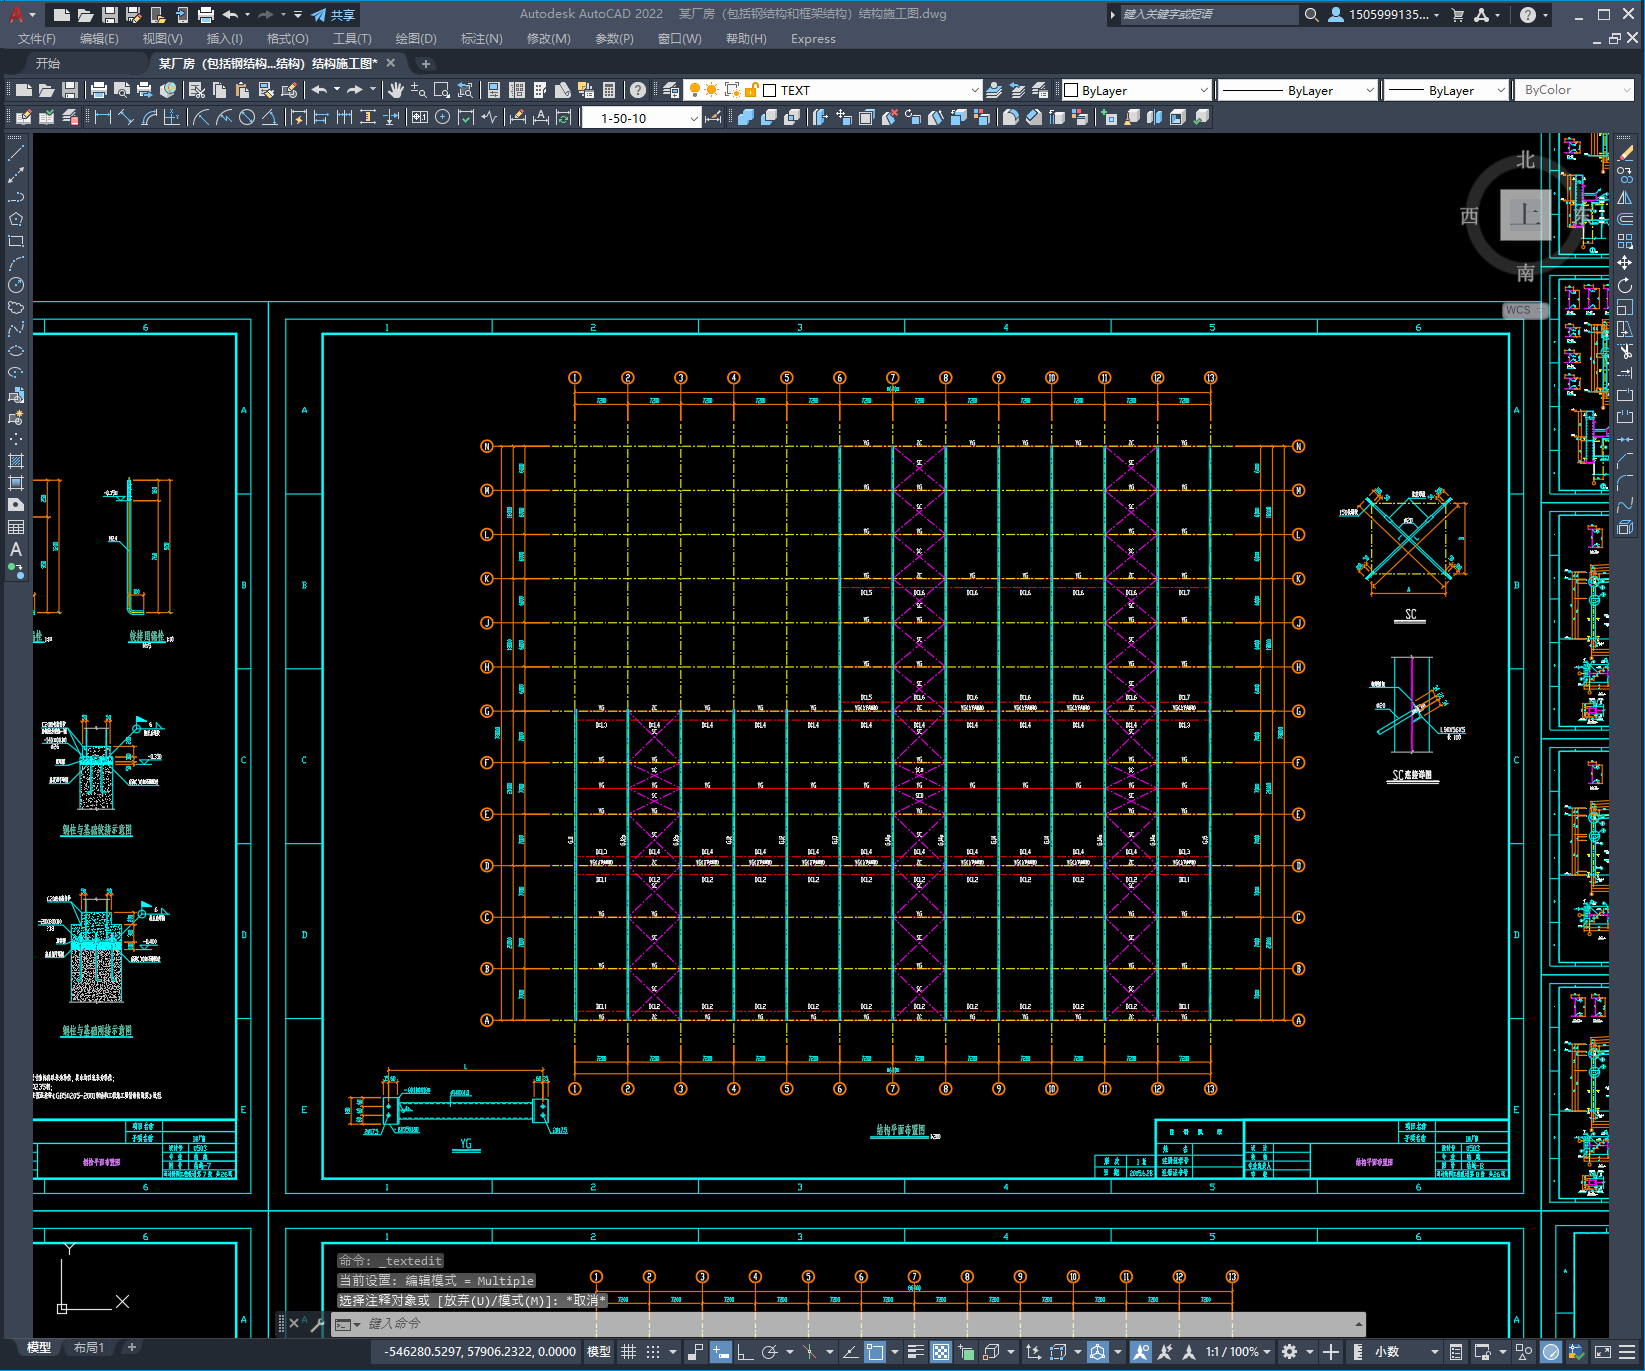Open Layer Properties manager icon

[x=671, y=90]
